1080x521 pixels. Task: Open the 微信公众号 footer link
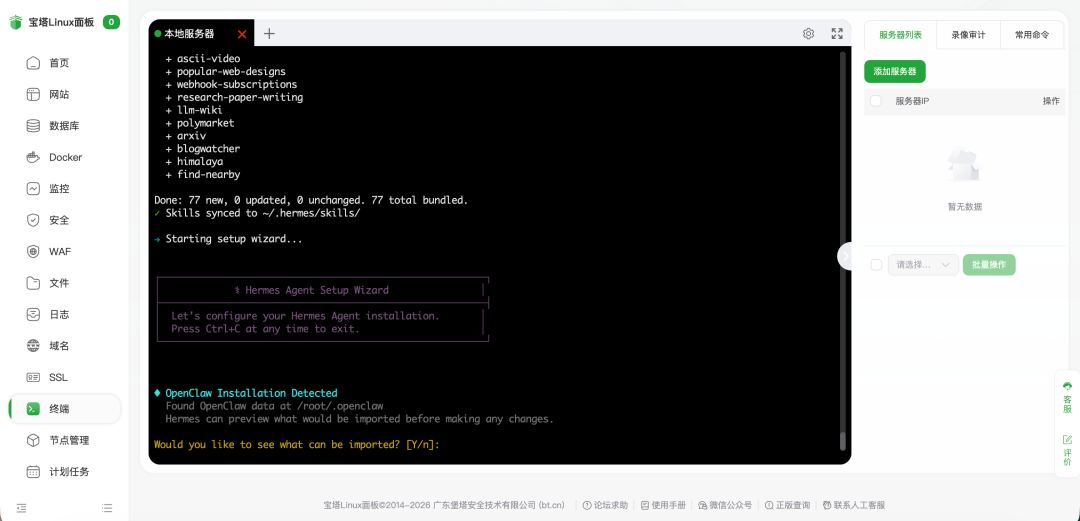click(x=725, y=505)
